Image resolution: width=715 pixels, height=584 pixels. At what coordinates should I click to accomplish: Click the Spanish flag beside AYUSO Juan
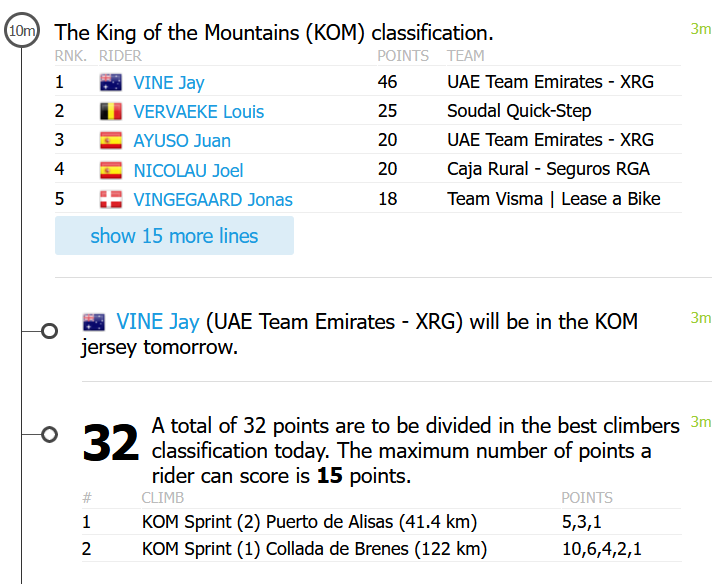[x=110, y=141]
